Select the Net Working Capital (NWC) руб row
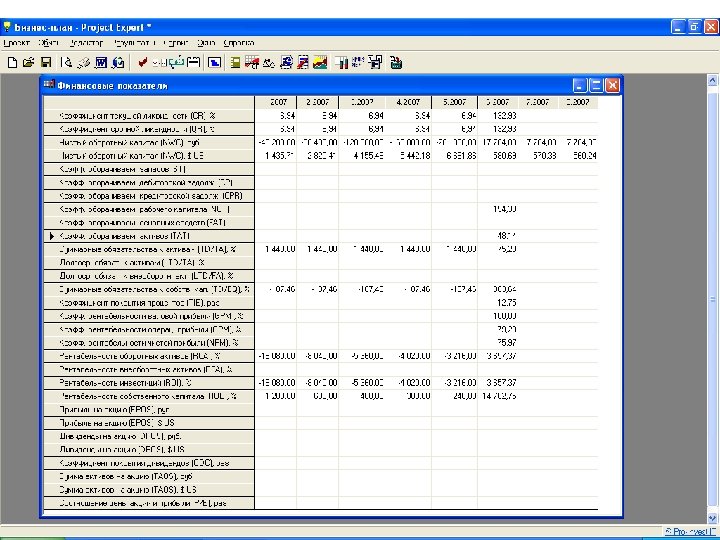Screen dimensions: 720x540 click(x=150, y=143)
